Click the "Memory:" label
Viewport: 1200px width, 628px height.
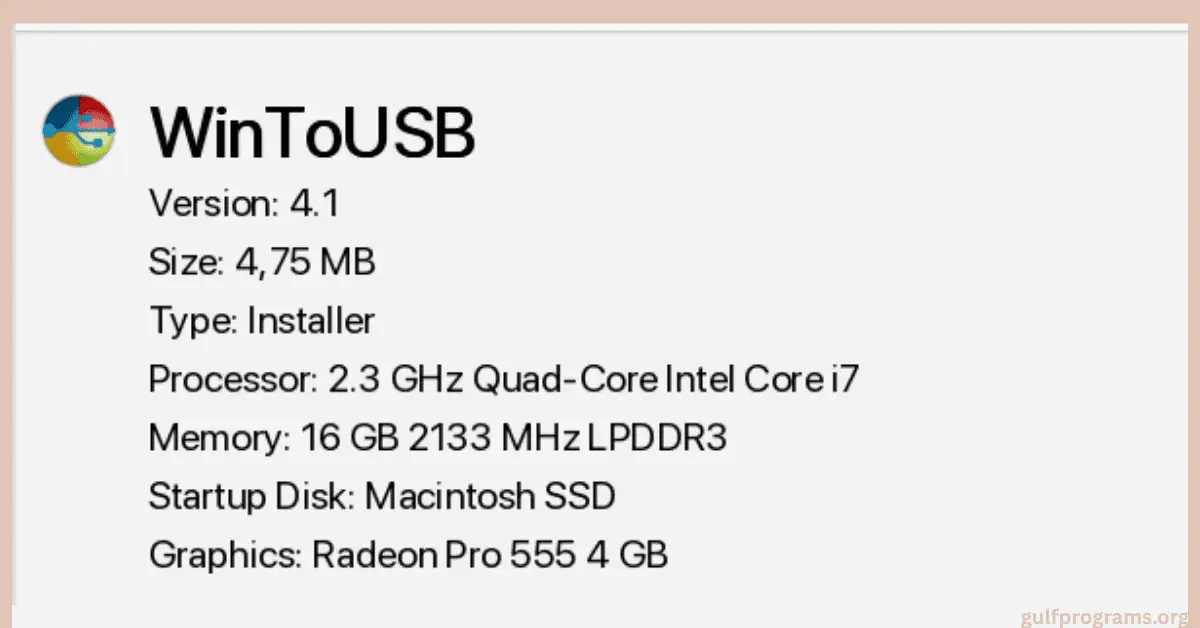(x=219, y=438)
